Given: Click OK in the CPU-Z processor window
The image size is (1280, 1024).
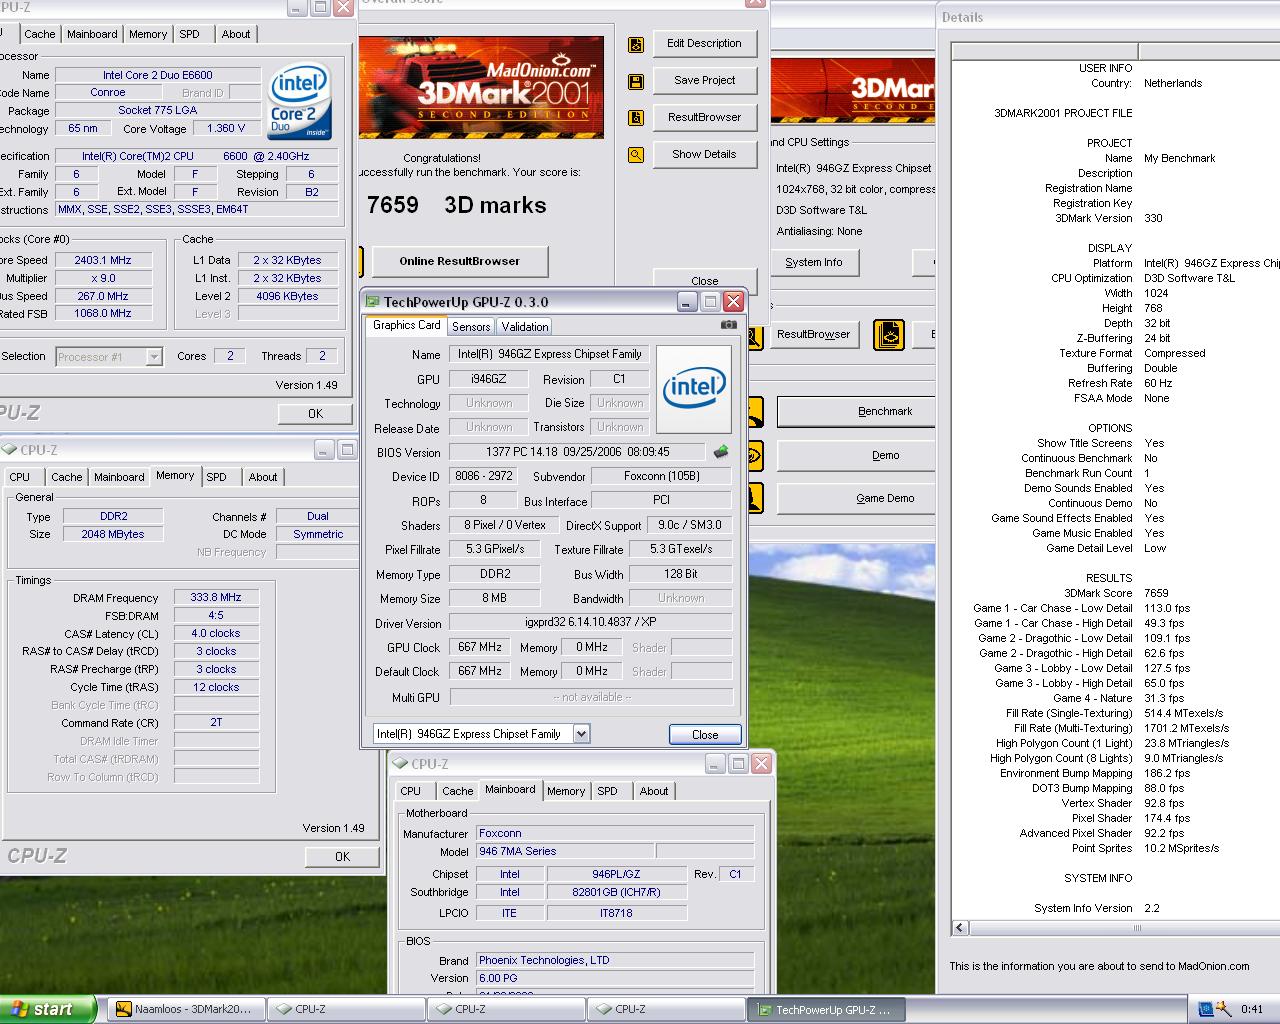Looking at the screenshot, I should click(315, 414).
